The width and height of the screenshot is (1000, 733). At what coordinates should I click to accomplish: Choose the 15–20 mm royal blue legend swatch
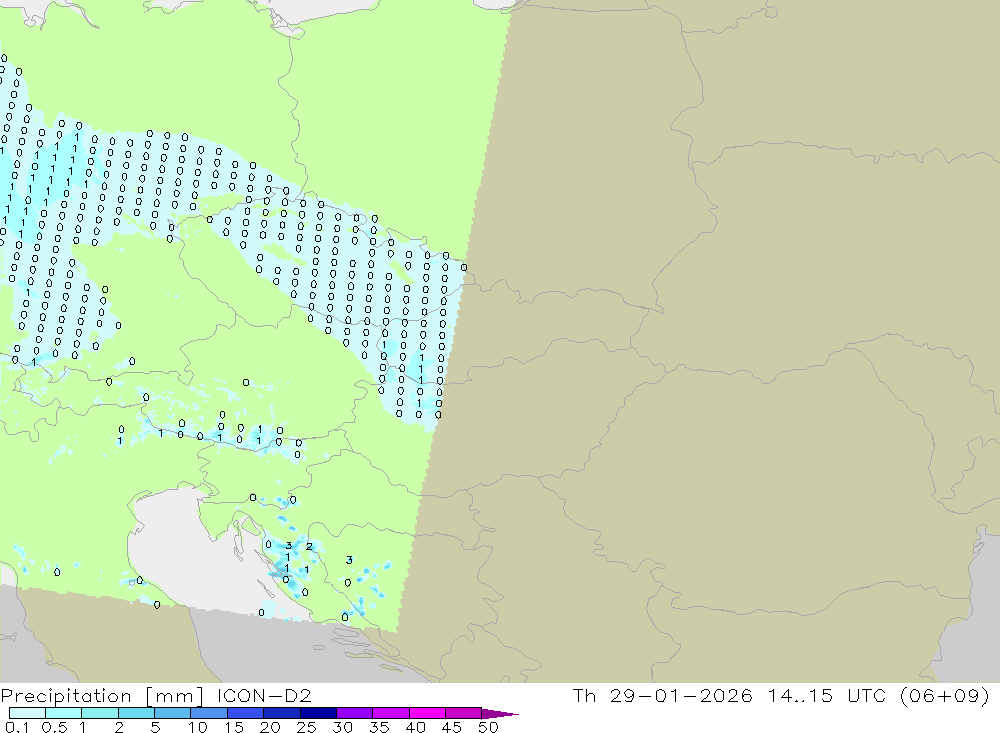pos(246,713)
